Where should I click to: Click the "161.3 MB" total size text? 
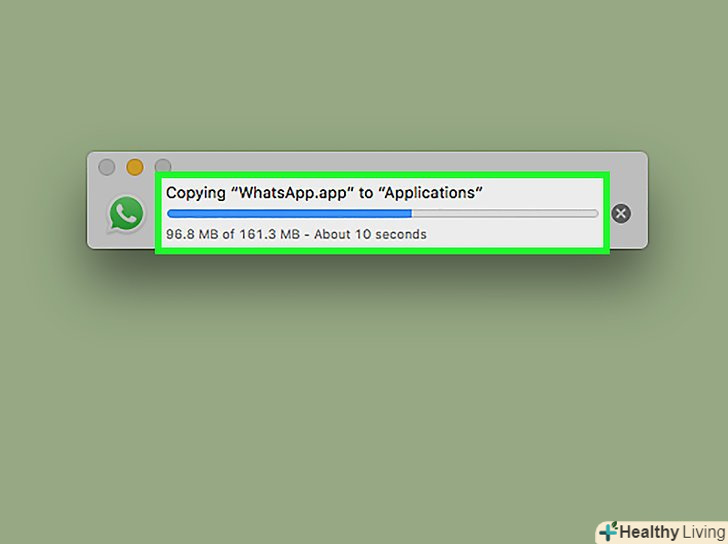[x=269, y=234]
